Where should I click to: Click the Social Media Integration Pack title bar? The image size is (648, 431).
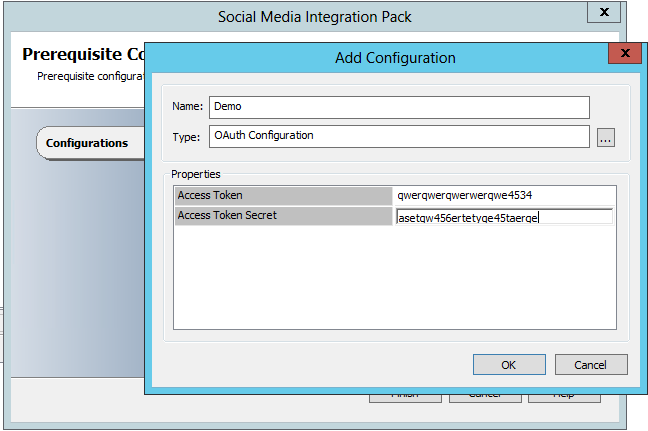(x=315, y=16)
